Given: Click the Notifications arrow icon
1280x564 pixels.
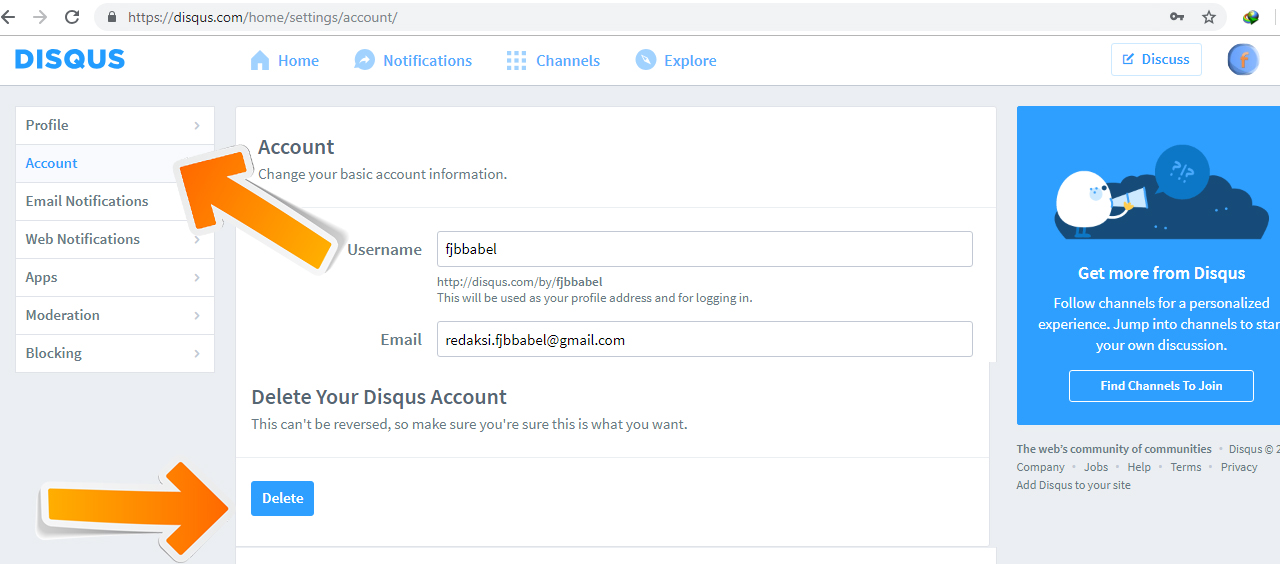Looking at the screenshot, I should (365, 60).
